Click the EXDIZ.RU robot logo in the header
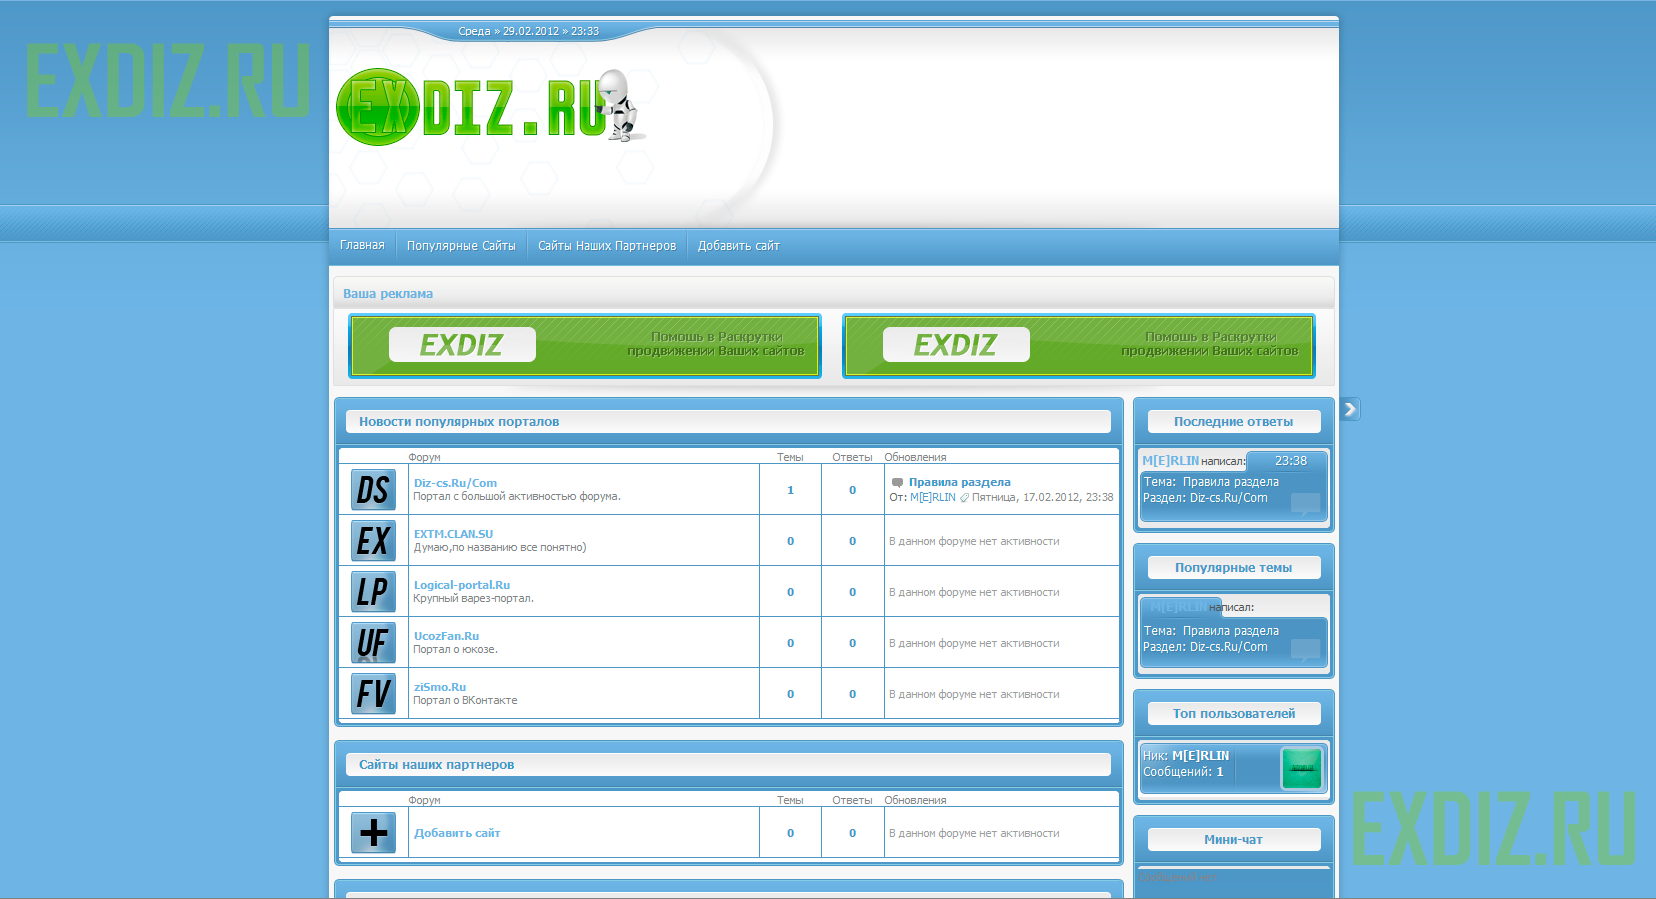This screenshot has height=899, width=1656. click(492, 105)
